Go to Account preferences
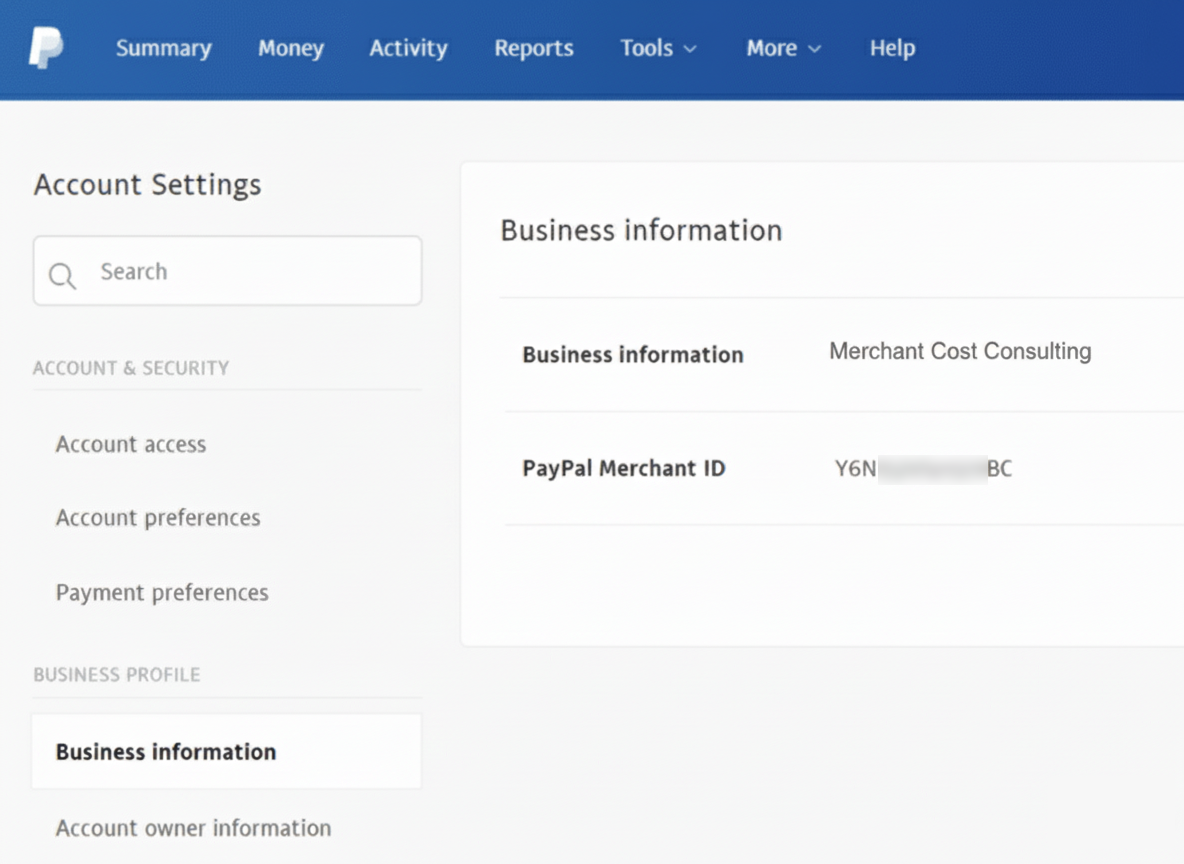 point(157,518)
